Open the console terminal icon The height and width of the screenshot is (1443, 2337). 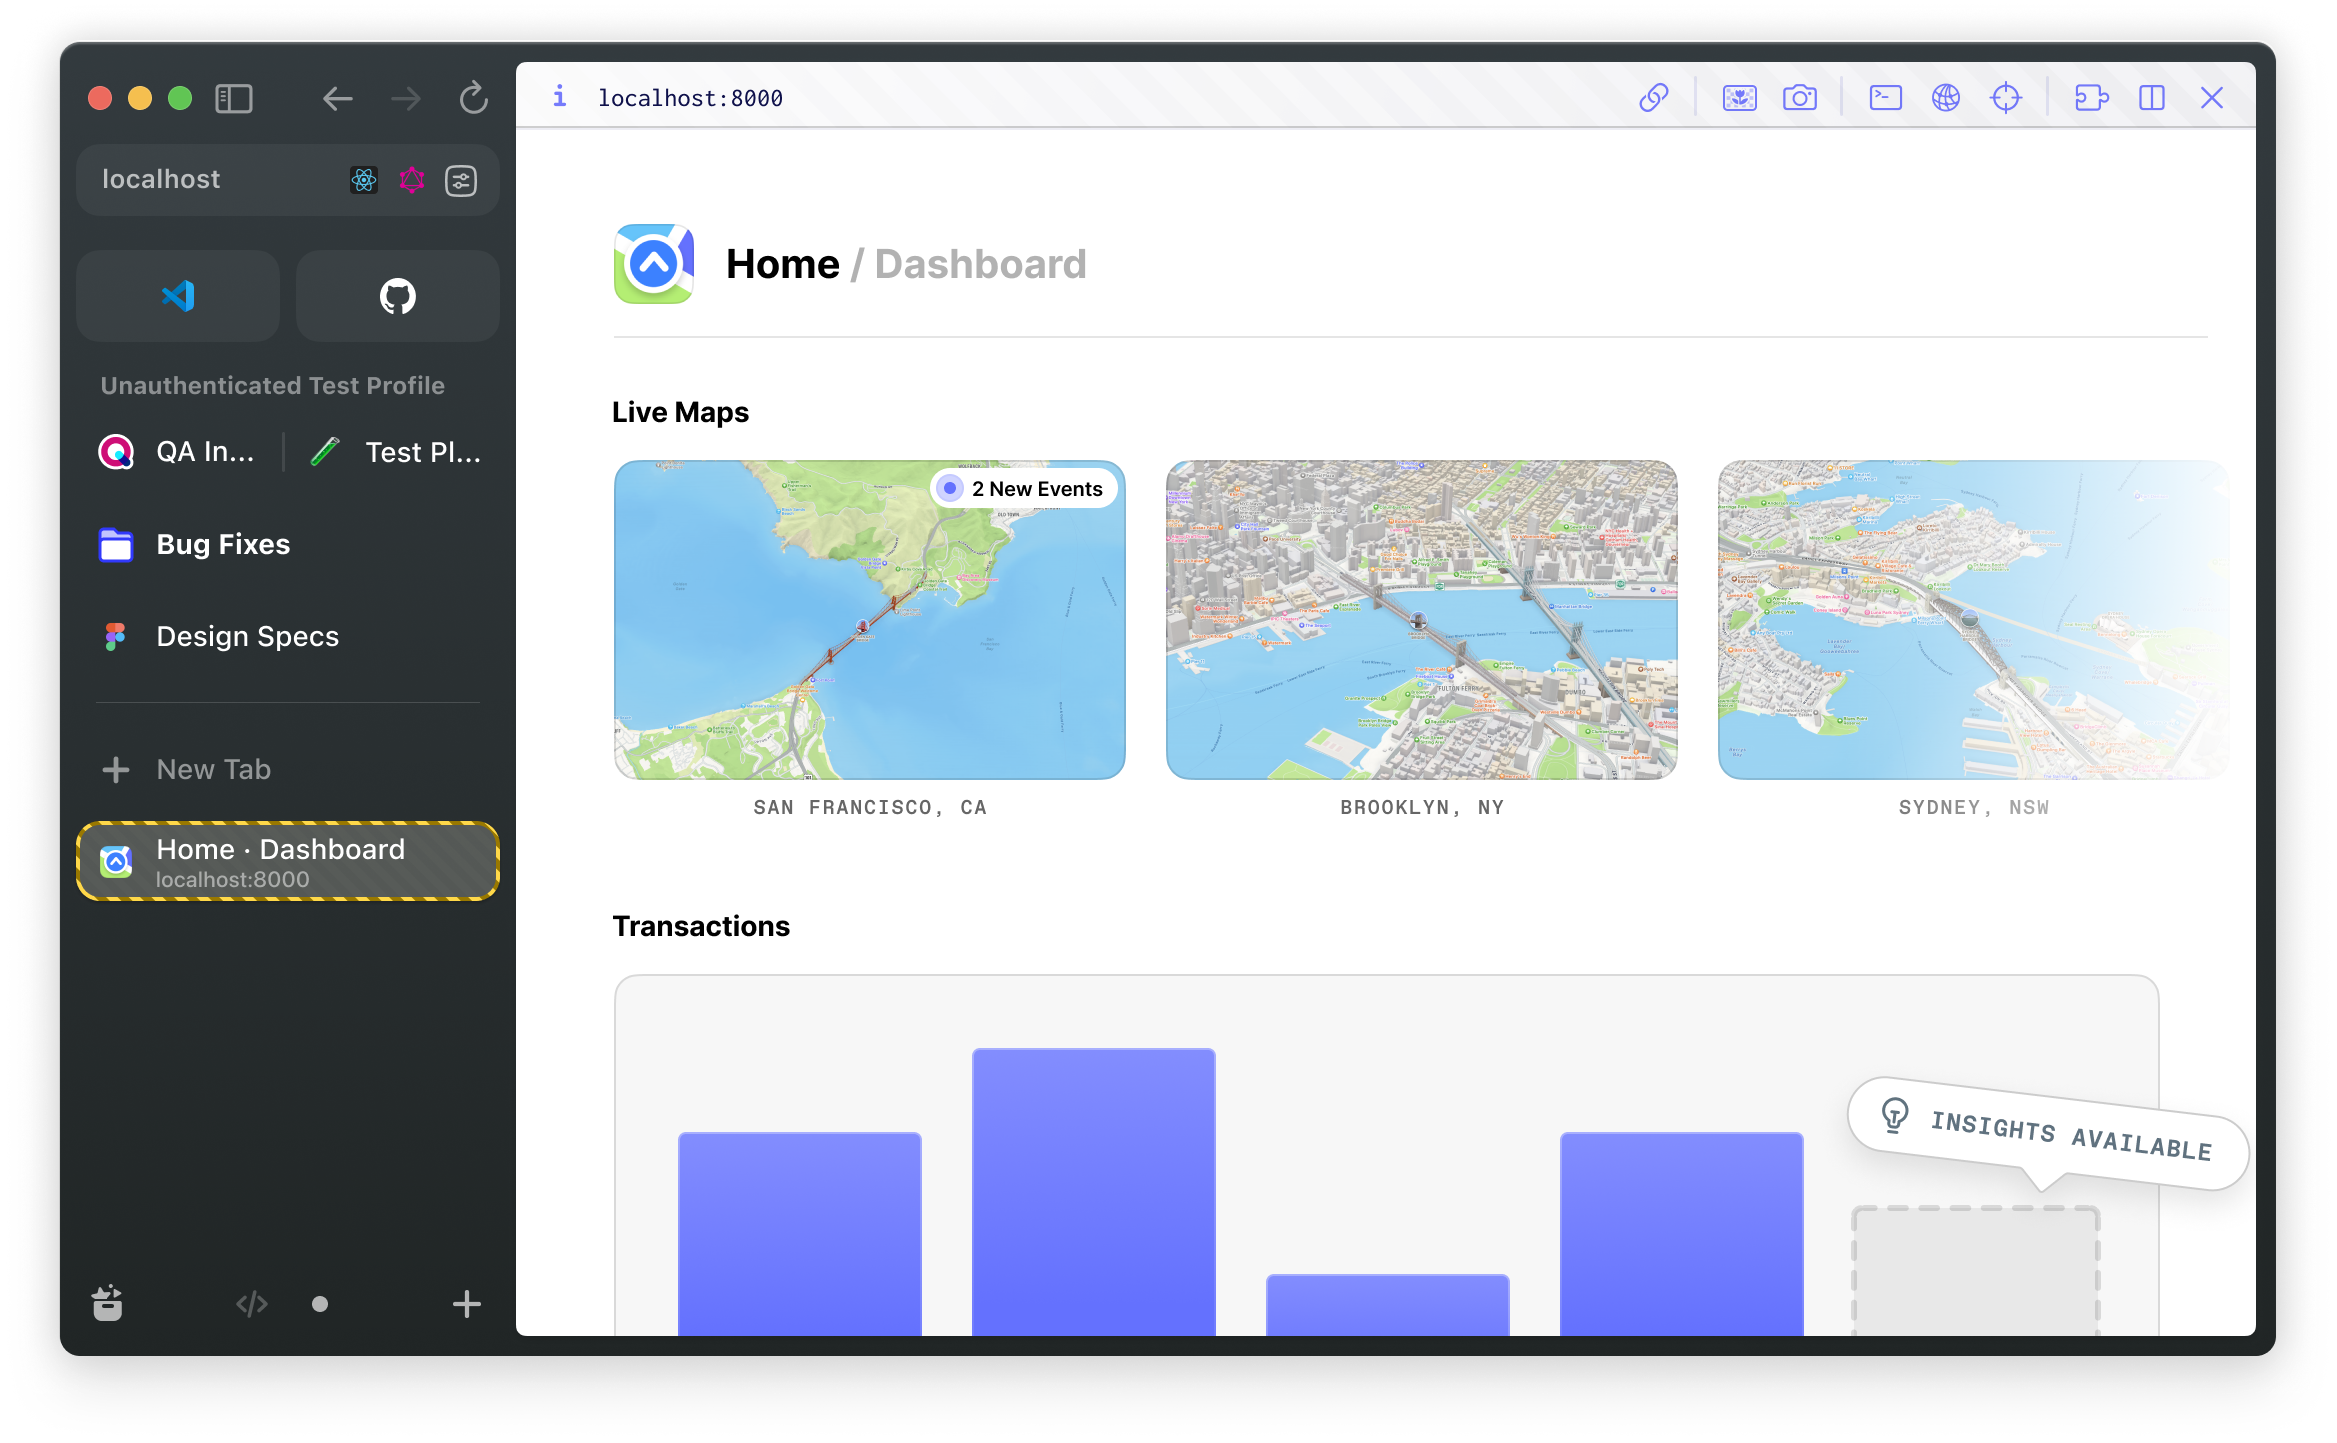tap(1885, 98)
